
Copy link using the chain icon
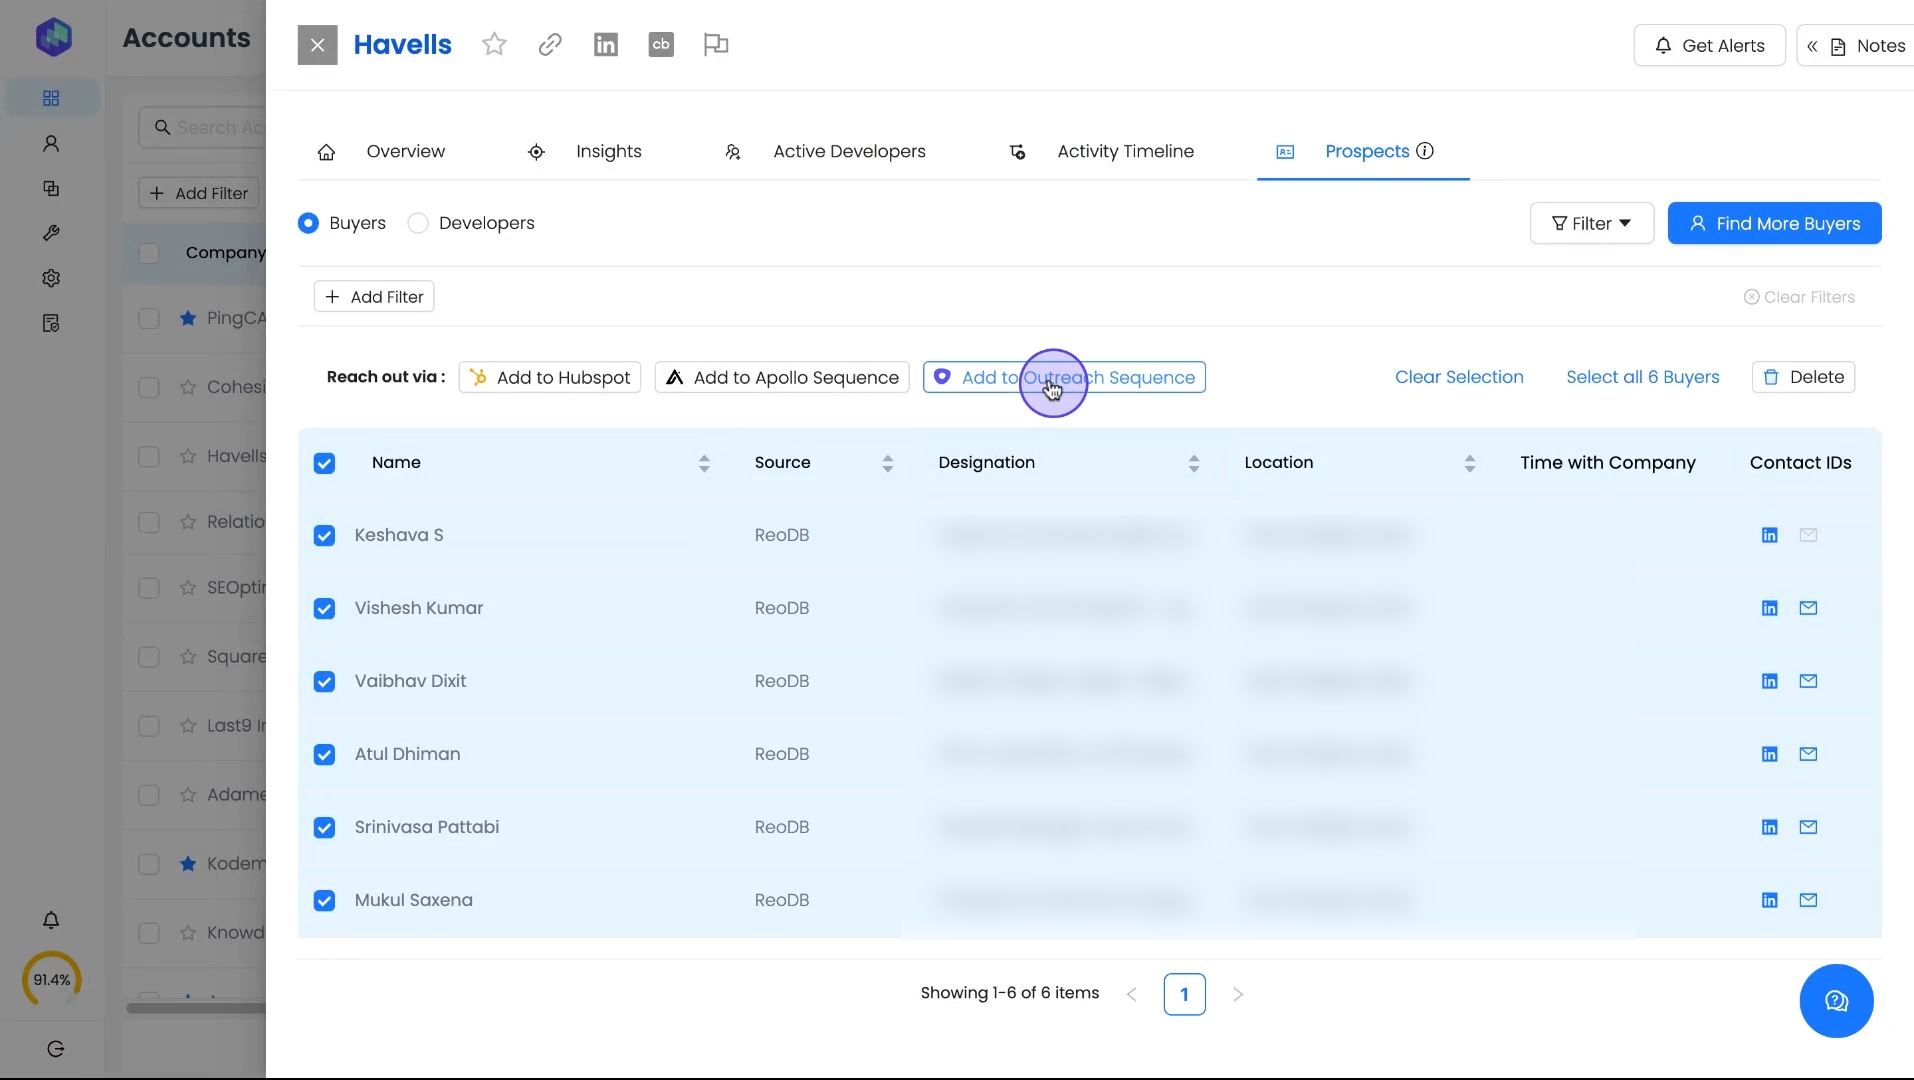550,45
